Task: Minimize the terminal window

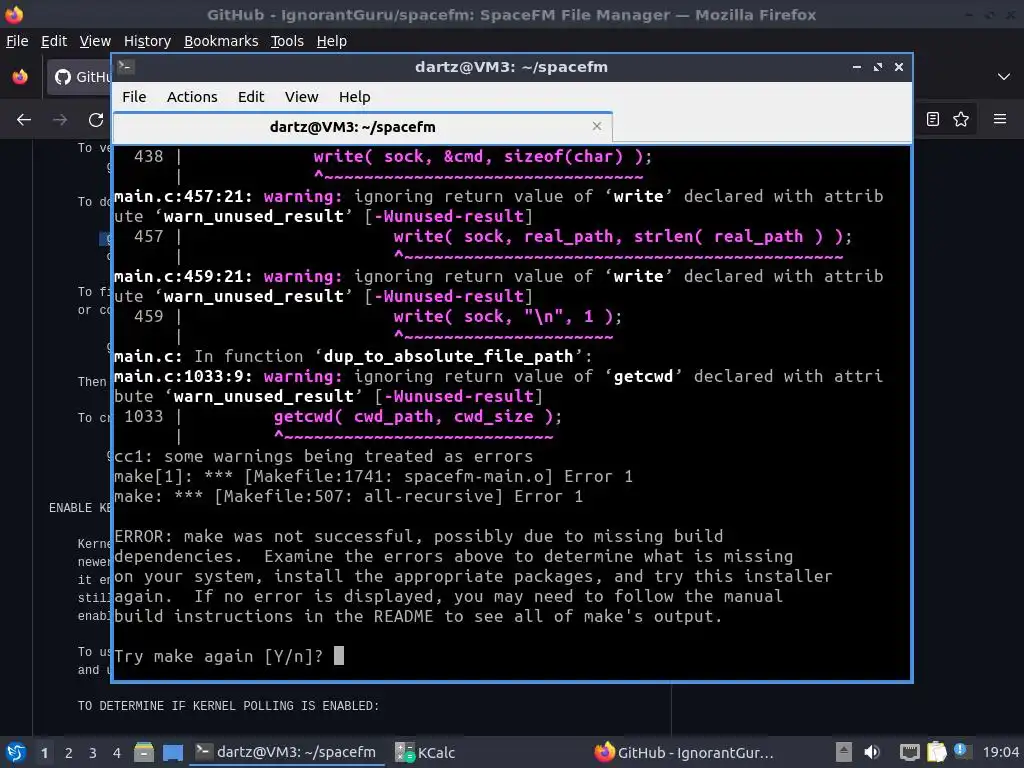Action: (857, 67)
